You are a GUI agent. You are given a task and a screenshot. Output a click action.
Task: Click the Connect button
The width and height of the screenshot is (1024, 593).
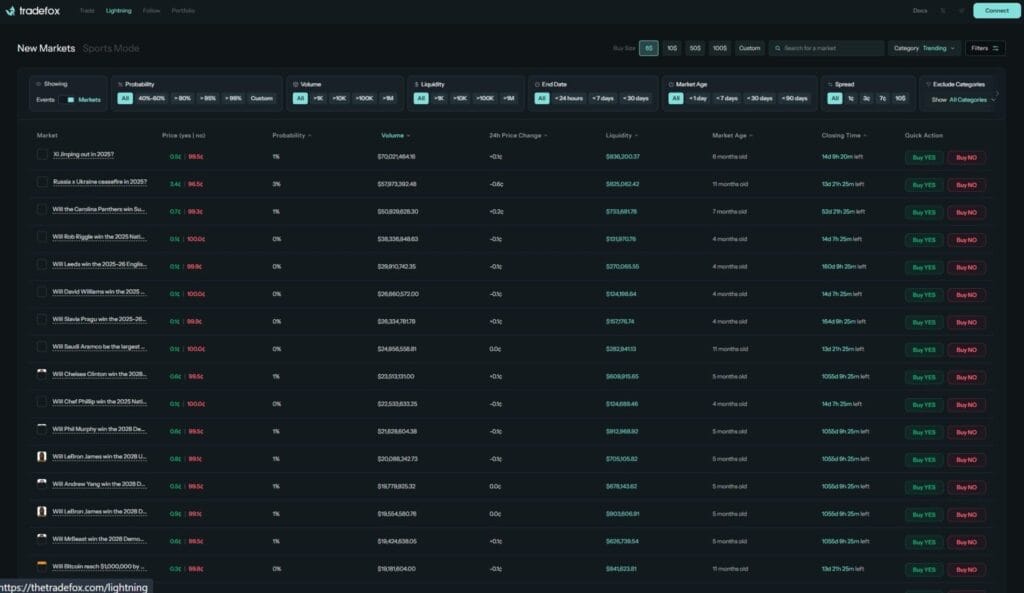click(996, 11)
